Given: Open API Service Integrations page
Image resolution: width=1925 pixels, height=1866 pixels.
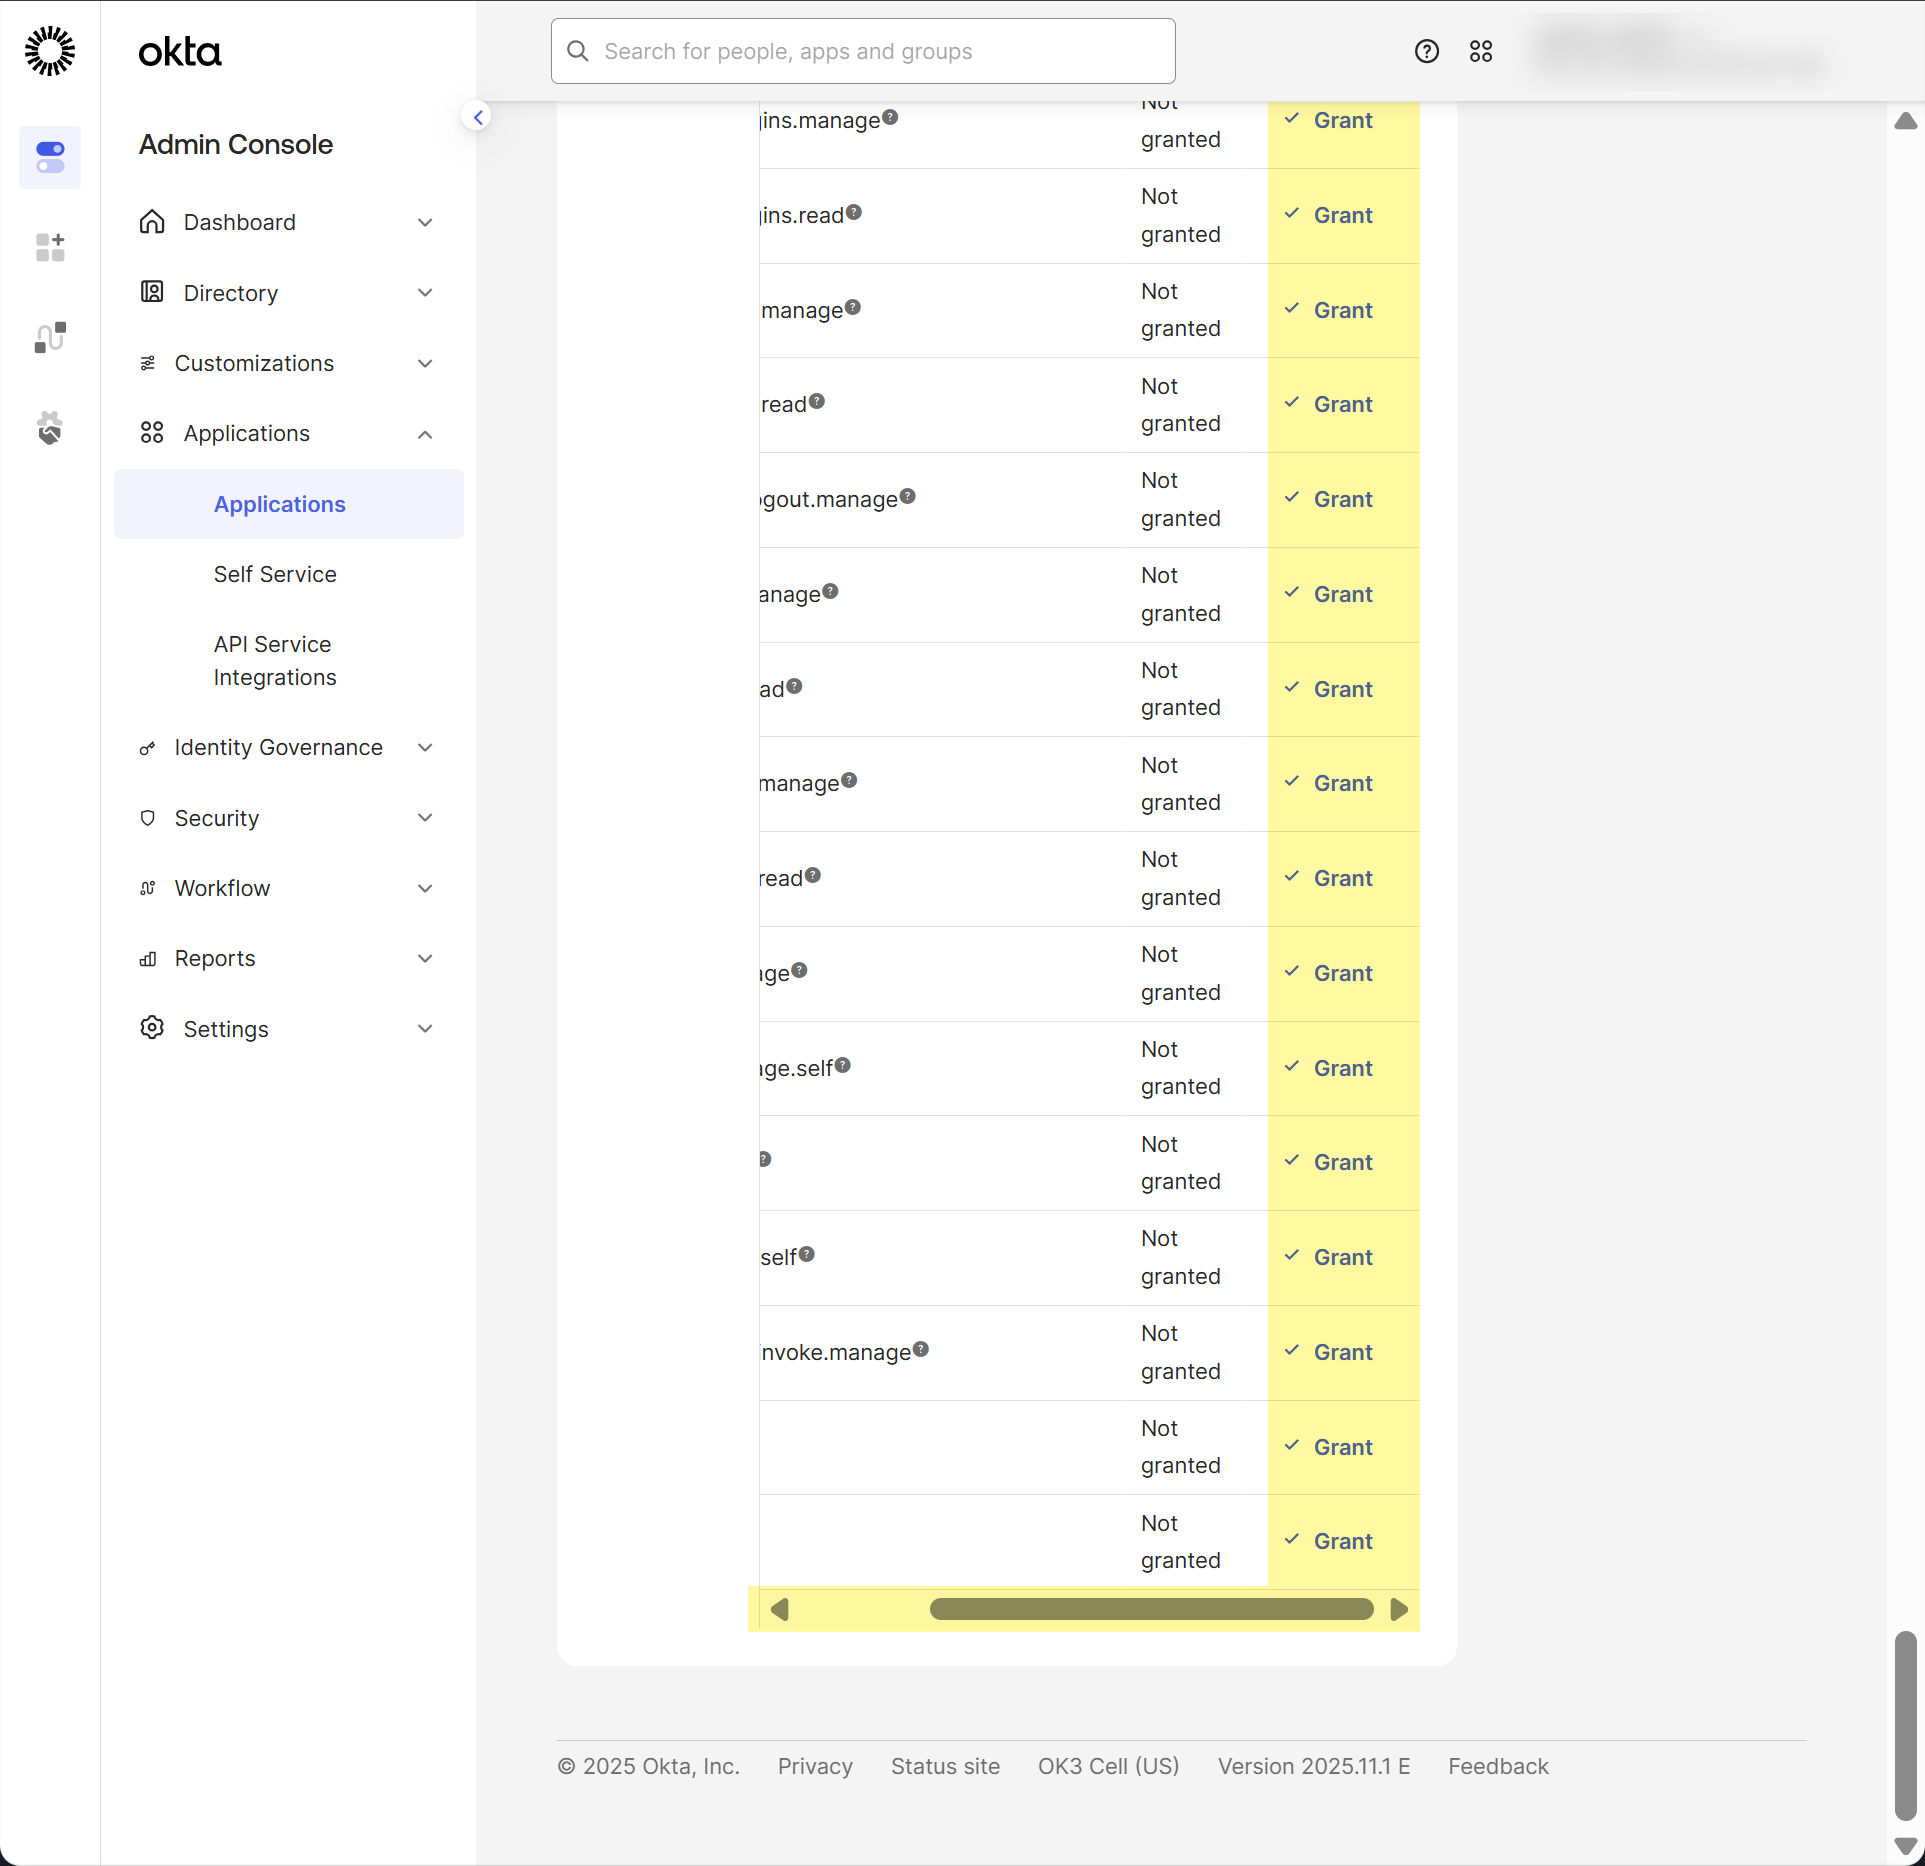Looking at the screenshot, I should [x=275, y=661].
